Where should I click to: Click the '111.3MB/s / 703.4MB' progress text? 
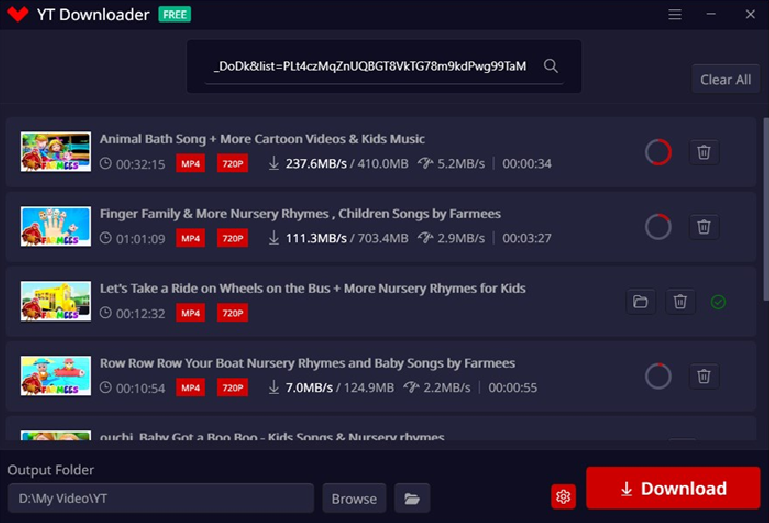[347, 238]
